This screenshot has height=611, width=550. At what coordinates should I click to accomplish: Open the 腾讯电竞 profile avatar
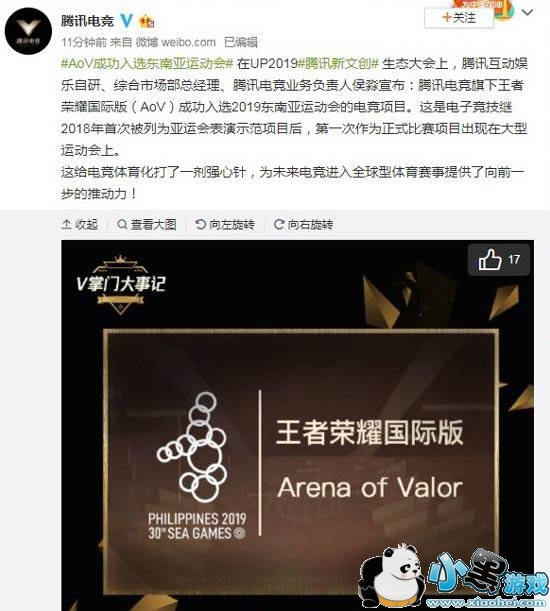click(x=28, y=31)
